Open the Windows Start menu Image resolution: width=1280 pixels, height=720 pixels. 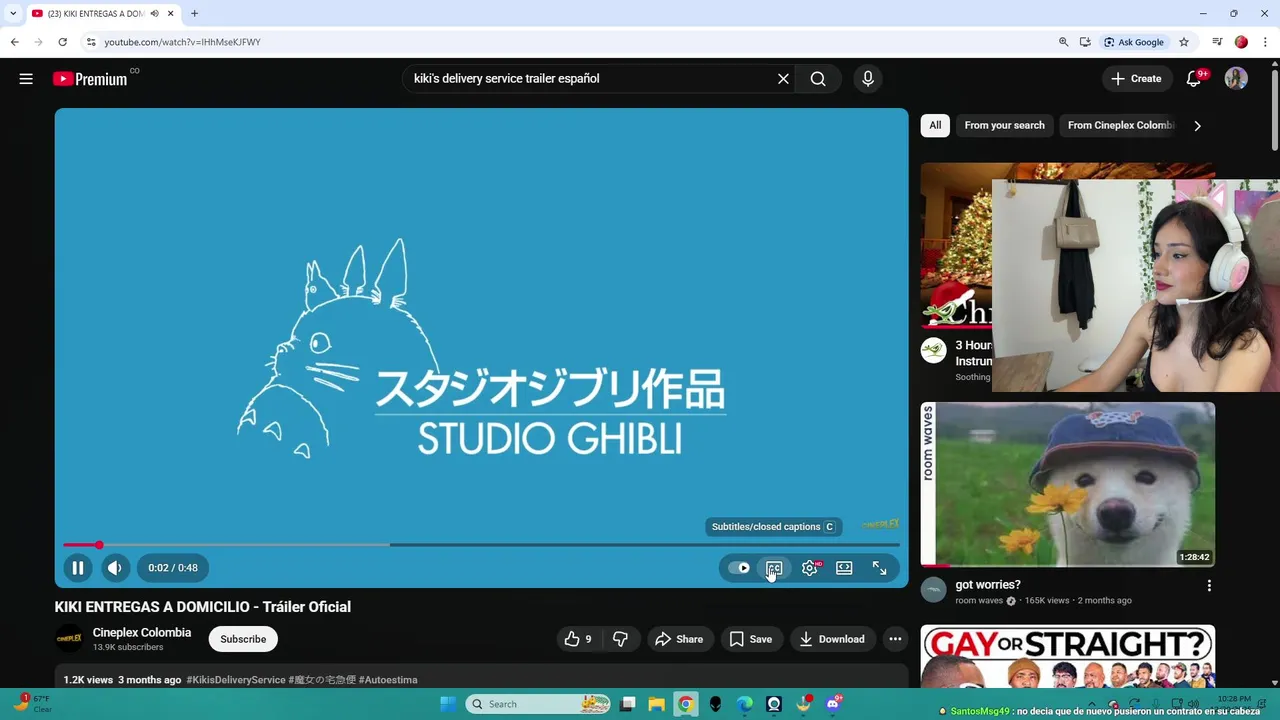447,704
